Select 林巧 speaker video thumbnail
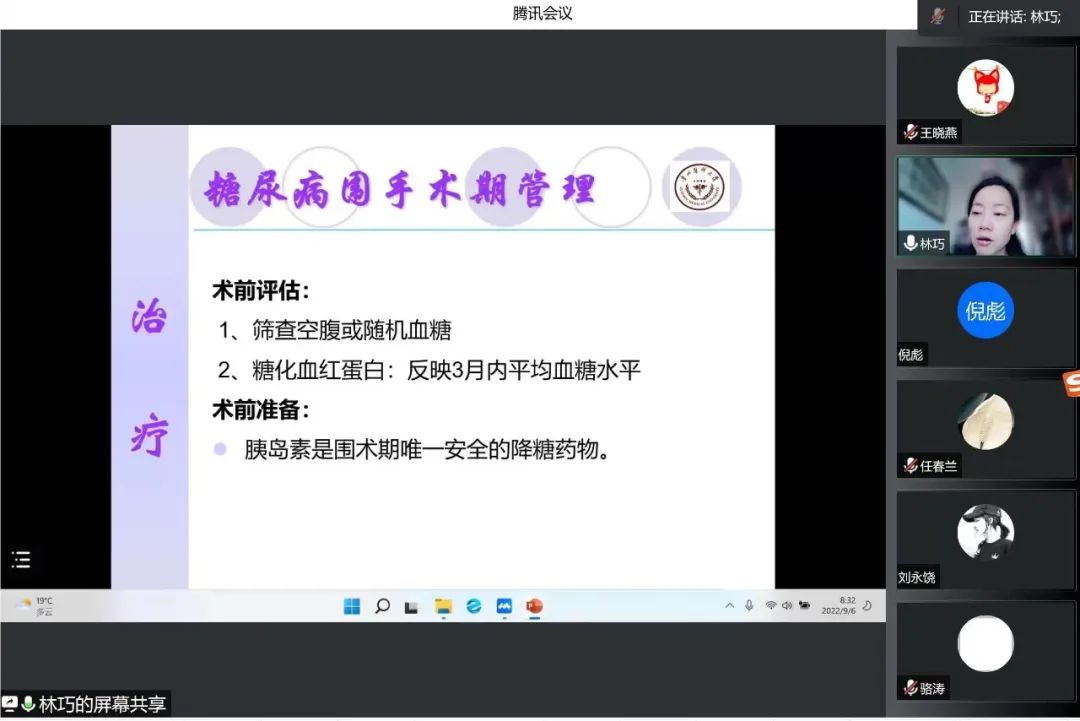Viewport: 1080px width, 721px height. [985, 206]
